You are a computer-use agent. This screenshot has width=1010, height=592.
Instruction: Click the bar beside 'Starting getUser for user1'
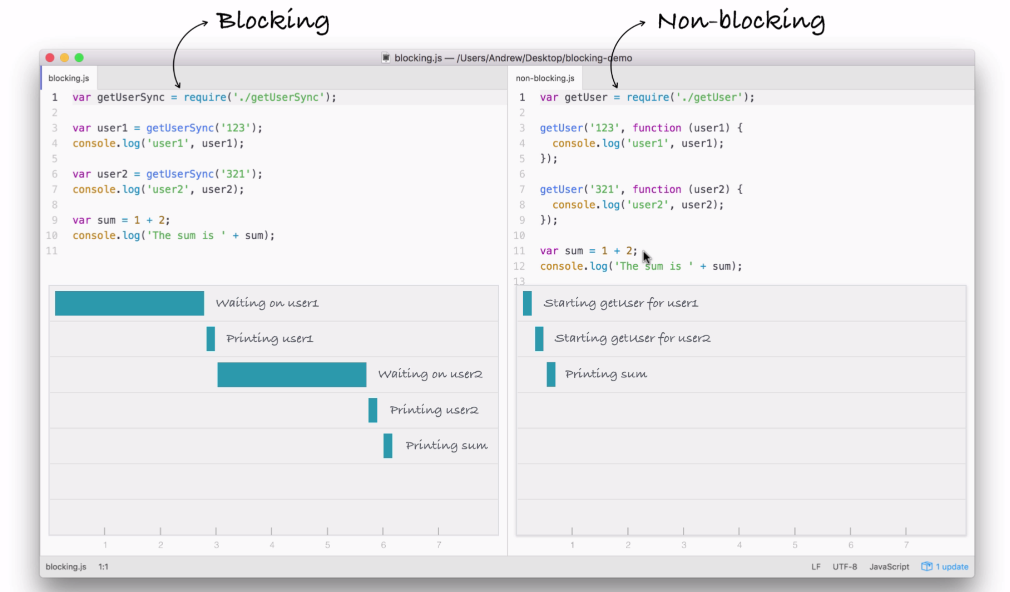(x=528, y=303)
